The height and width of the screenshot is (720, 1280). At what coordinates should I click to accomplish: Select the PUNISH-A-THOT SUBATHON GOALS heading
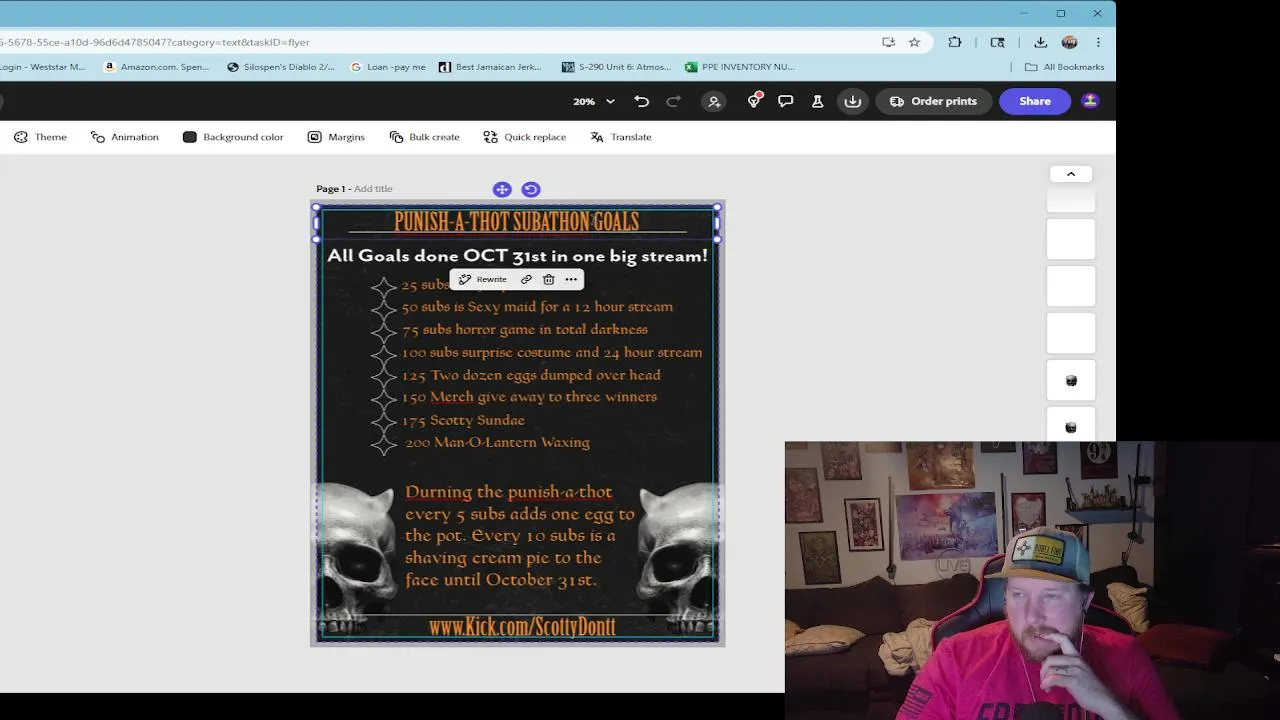pos(516,221)
